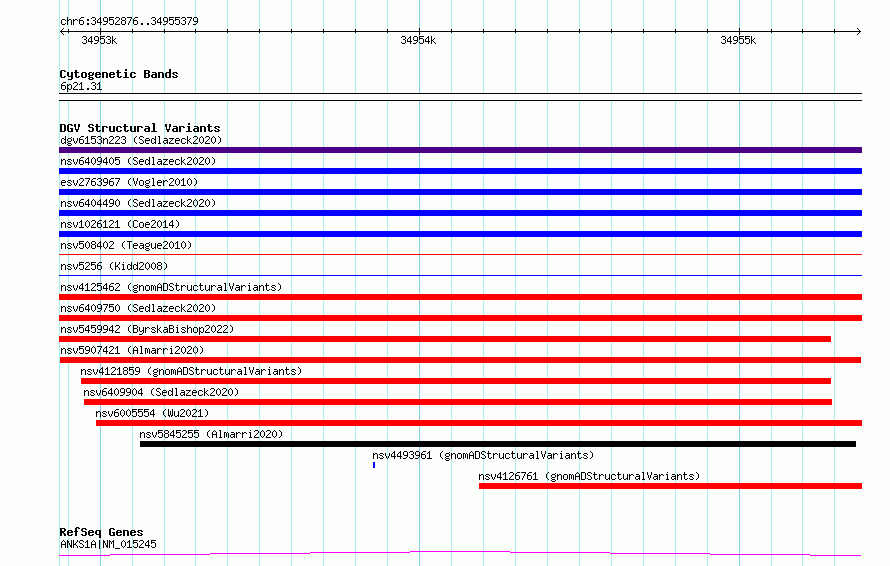Click the right arrowhead of the ruler
The width and height of the screenshot is (890, 566).
click(859, 32)
